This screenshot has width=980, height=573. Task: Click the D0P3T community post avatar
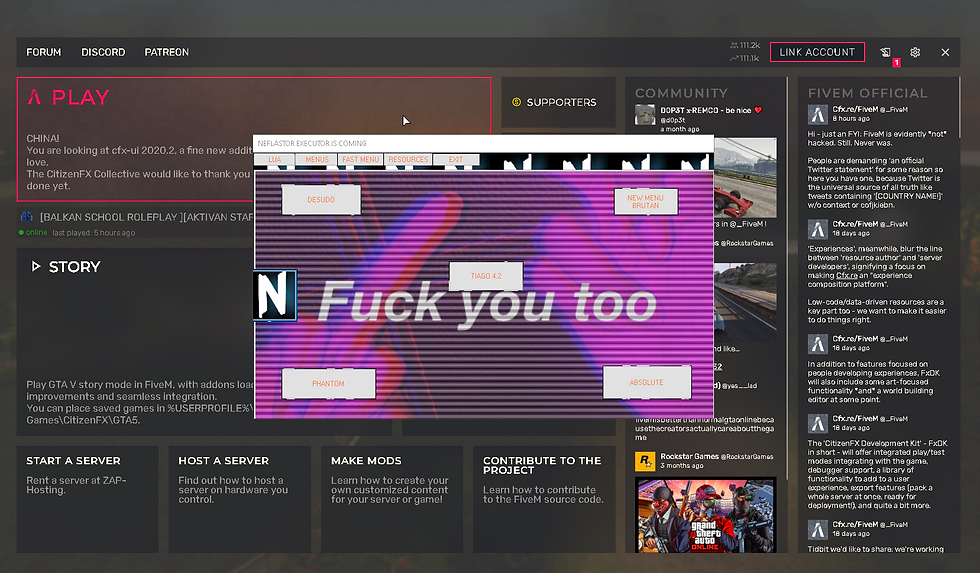(x=645, y=115)
